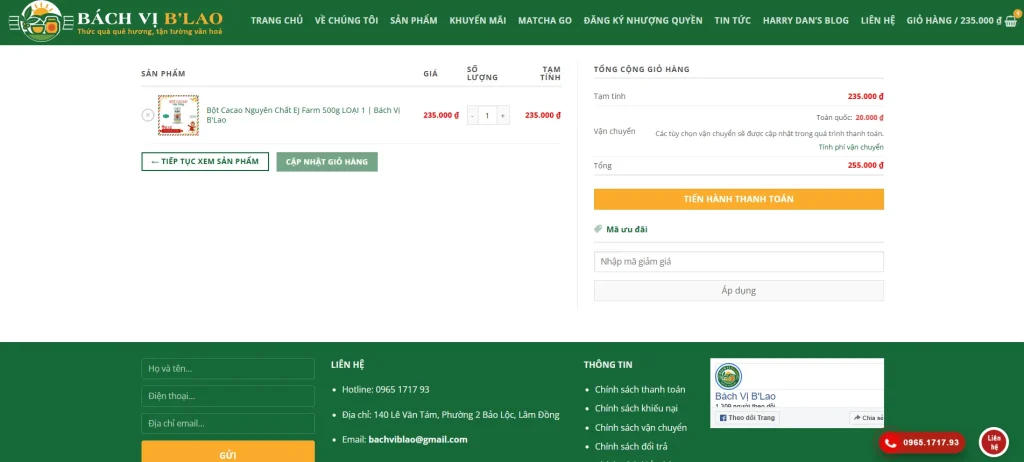Click Tiếp tục xem sản phẩm button
This screenshot has height=462, width=1024.
[x=205, y=161]
